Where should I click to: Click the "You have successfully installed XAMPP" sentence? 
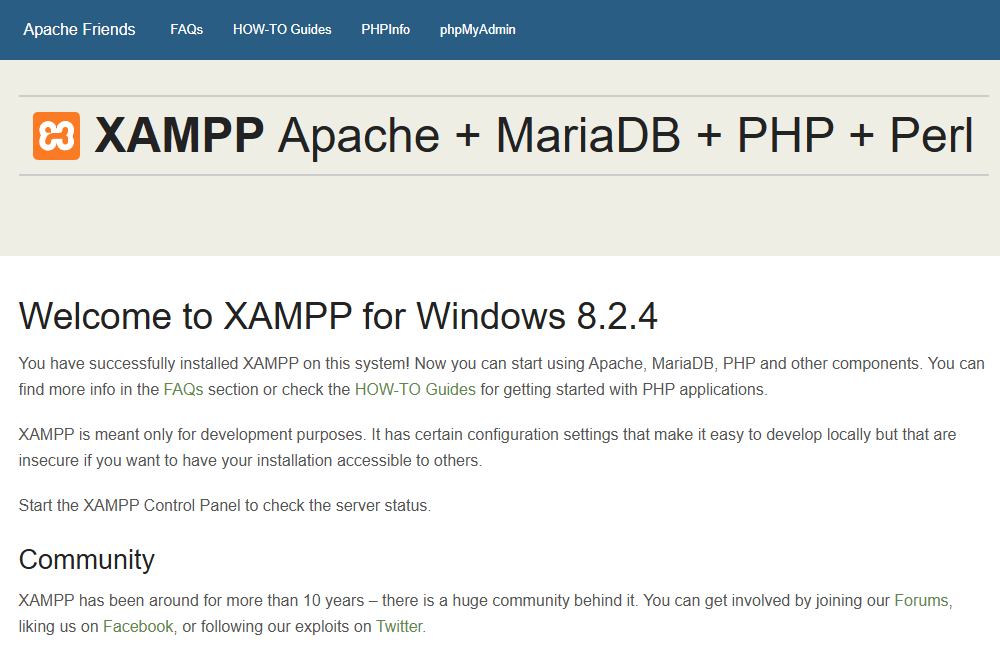[210, 364]
